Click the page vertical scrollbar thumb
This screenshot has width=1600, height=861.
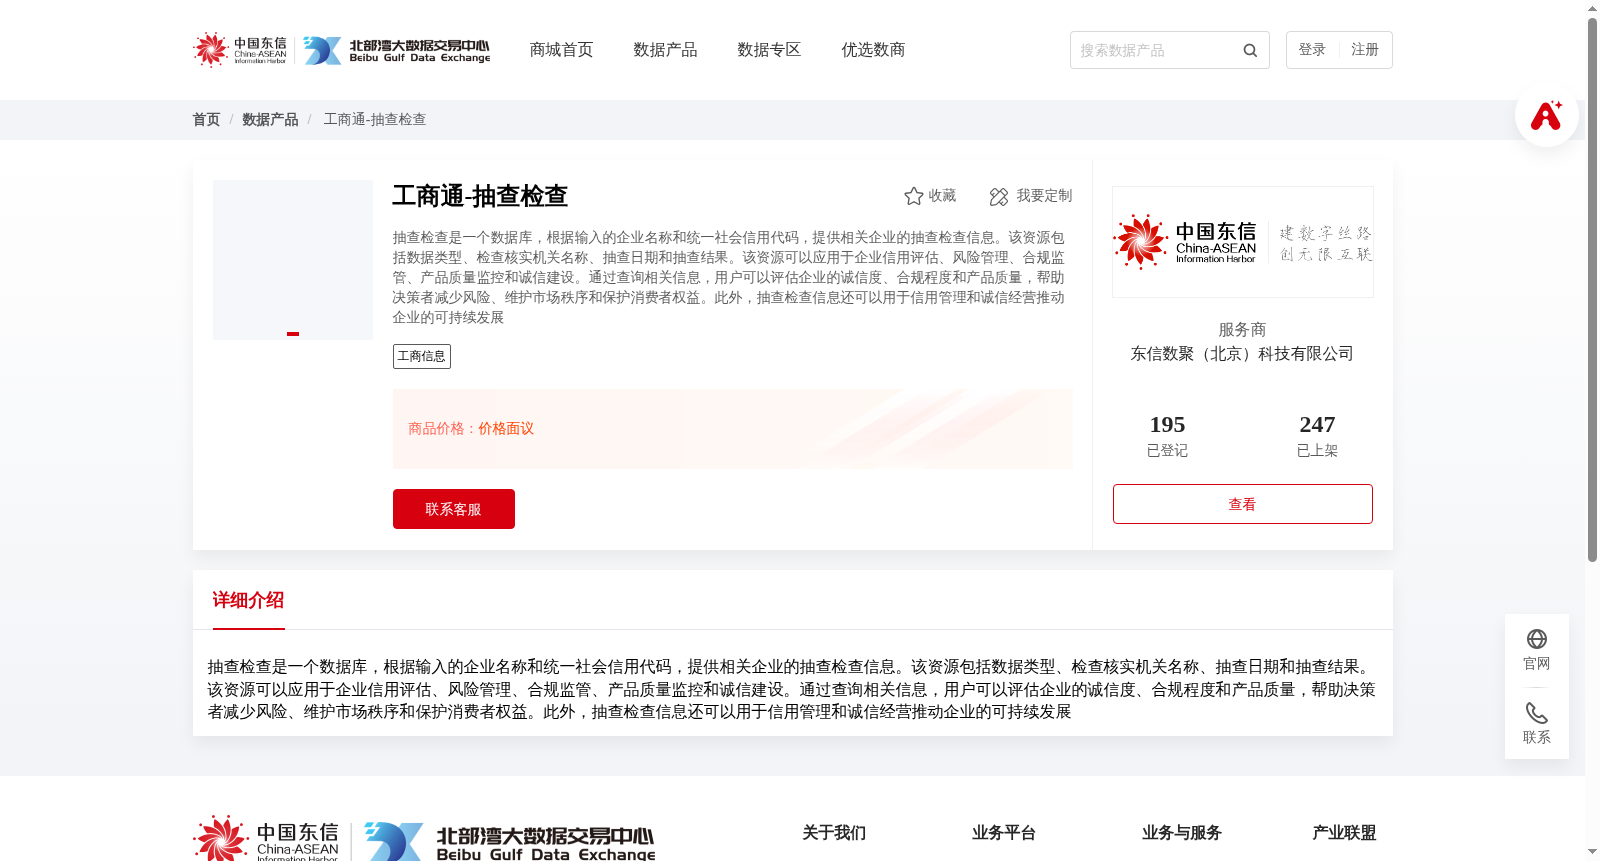coord(1592,290)
